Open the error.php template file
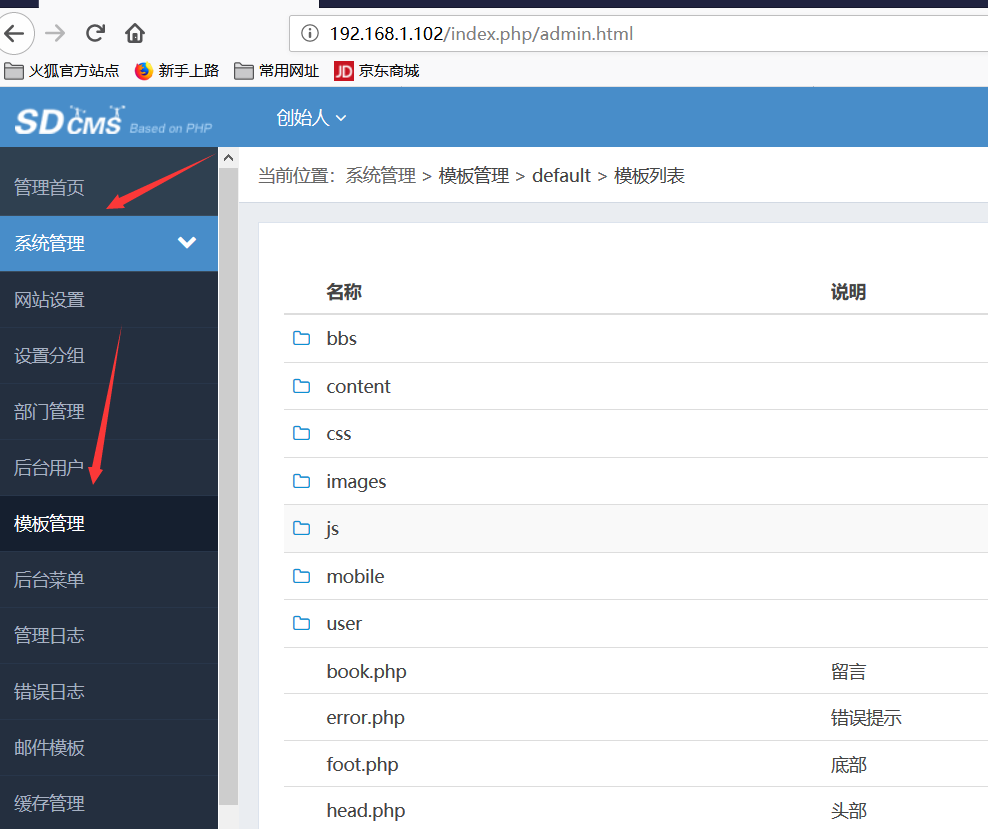 (365, 718)
